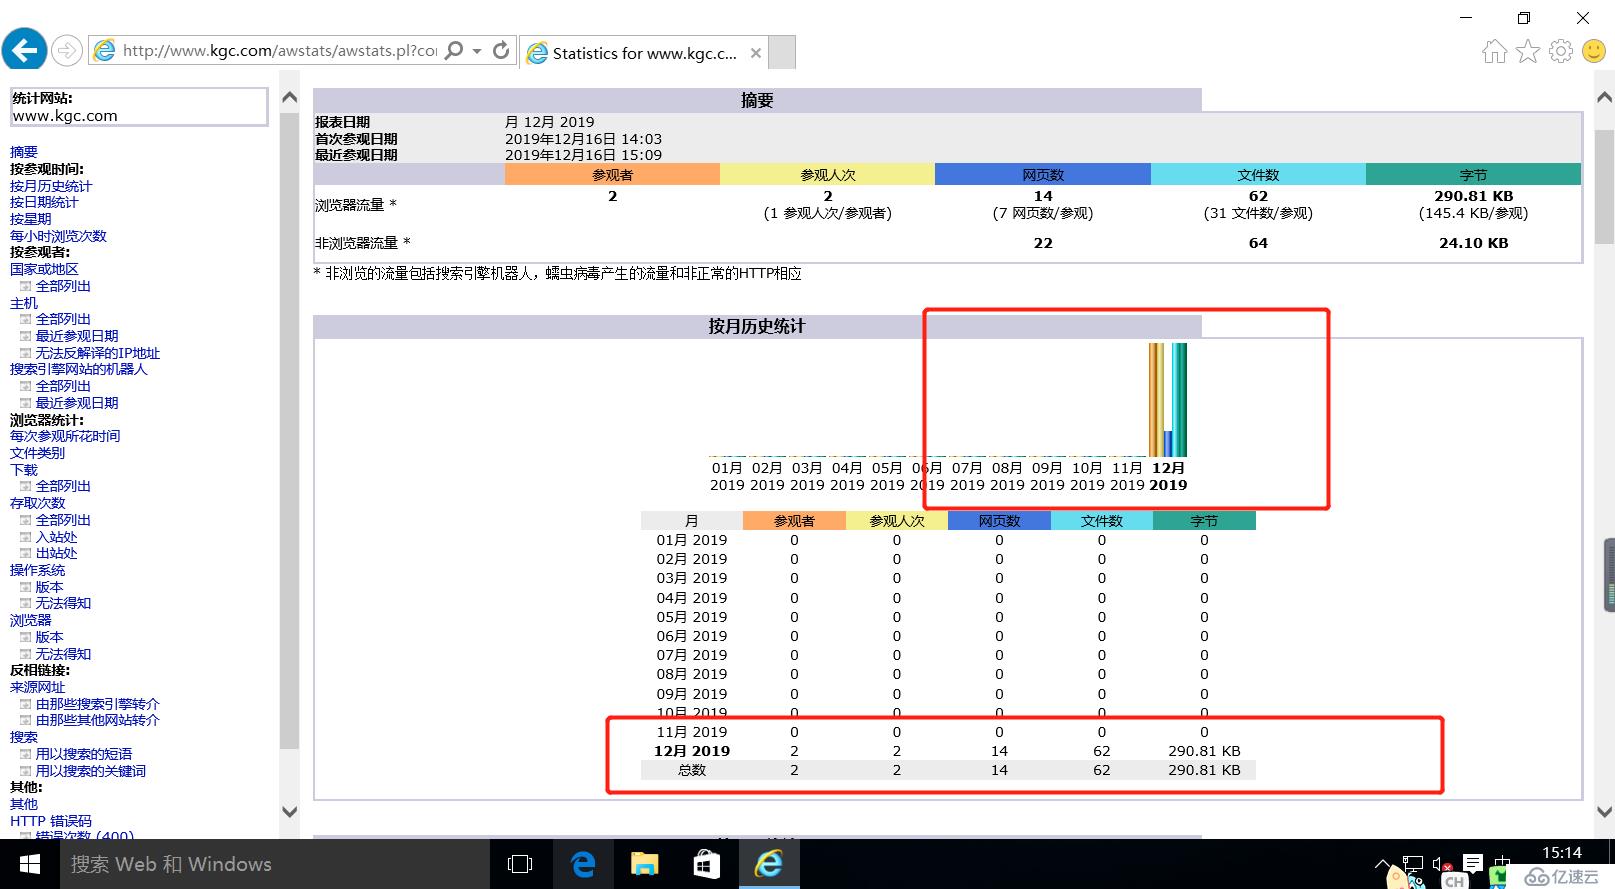
Task: Go back with the browser back arrow
Action: [24, 49]
